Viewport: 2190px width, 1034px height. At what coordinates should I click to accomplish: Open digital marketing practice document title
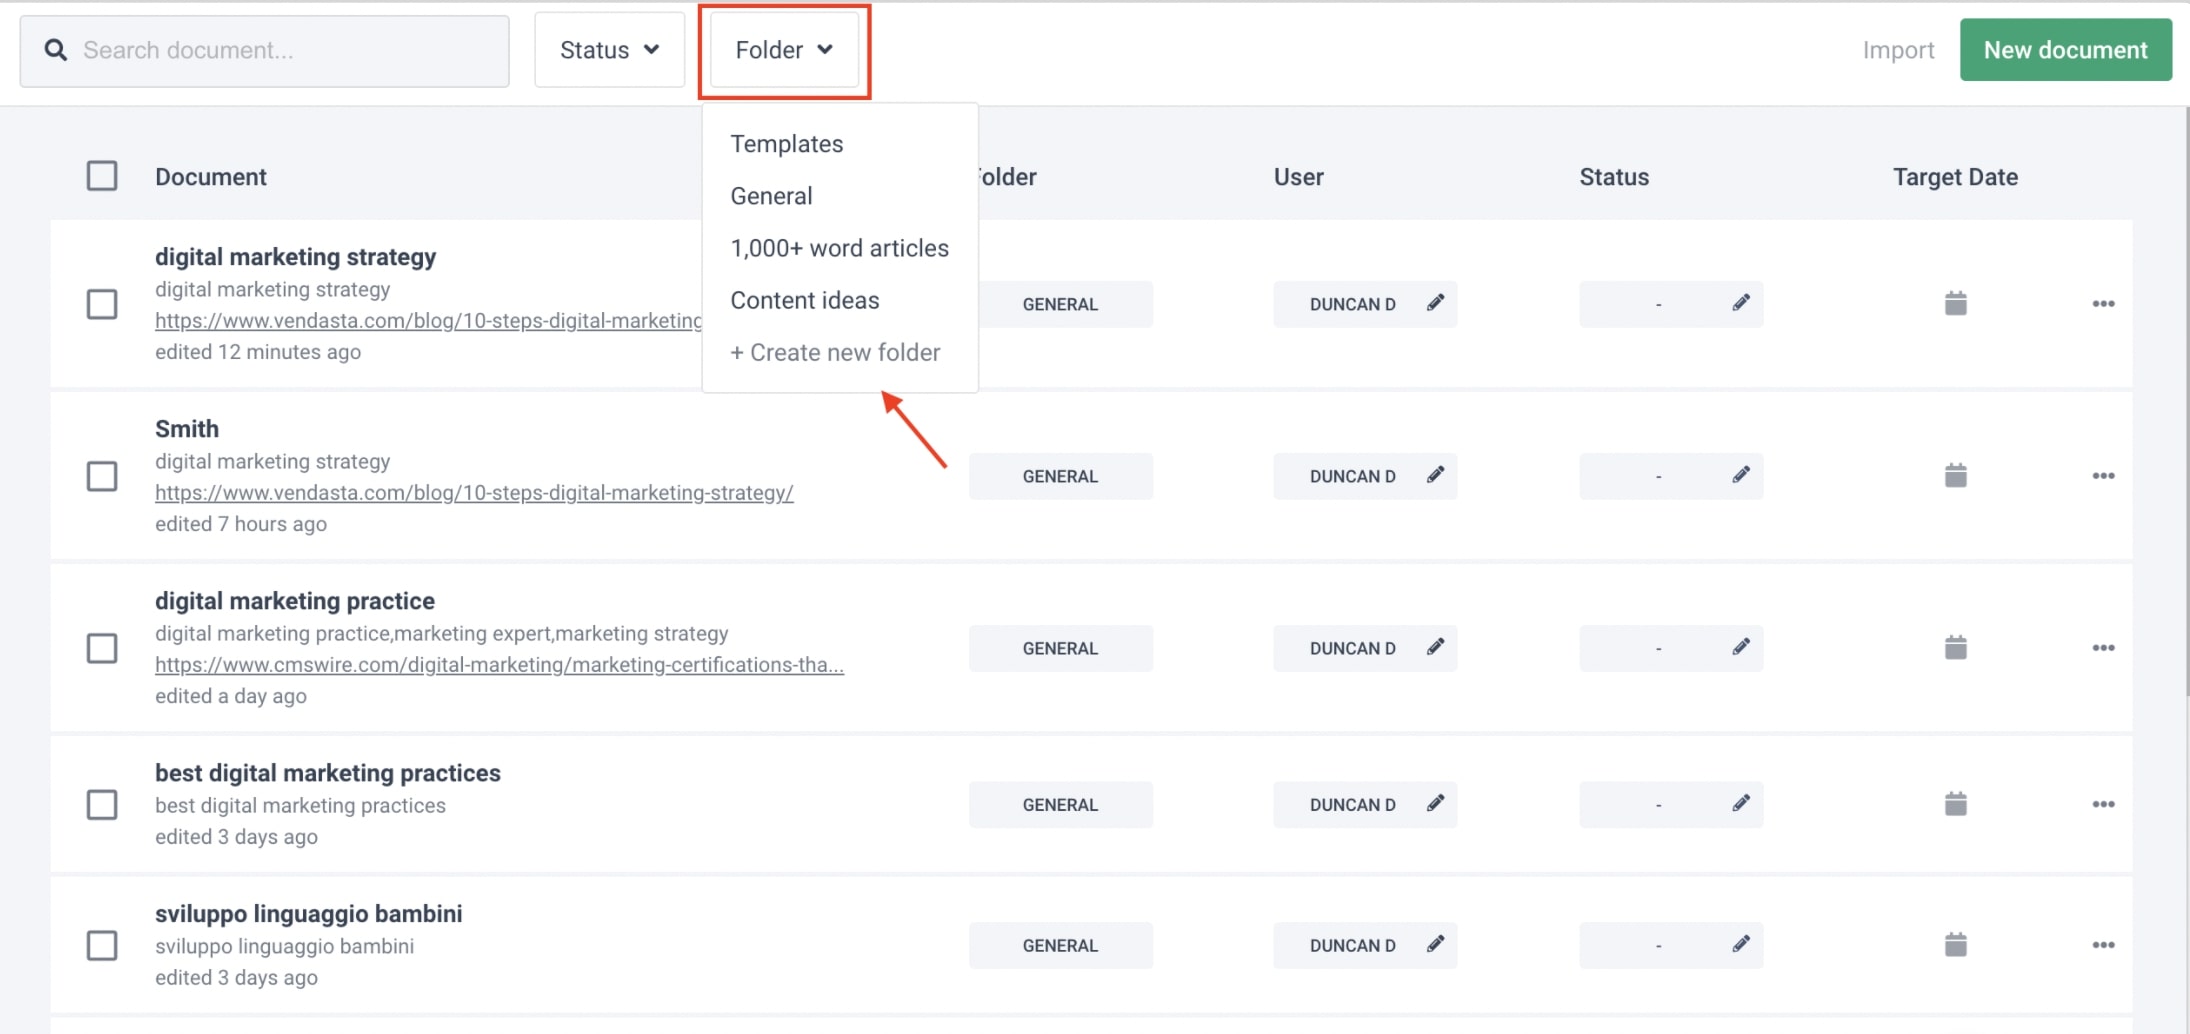(295, 601)
